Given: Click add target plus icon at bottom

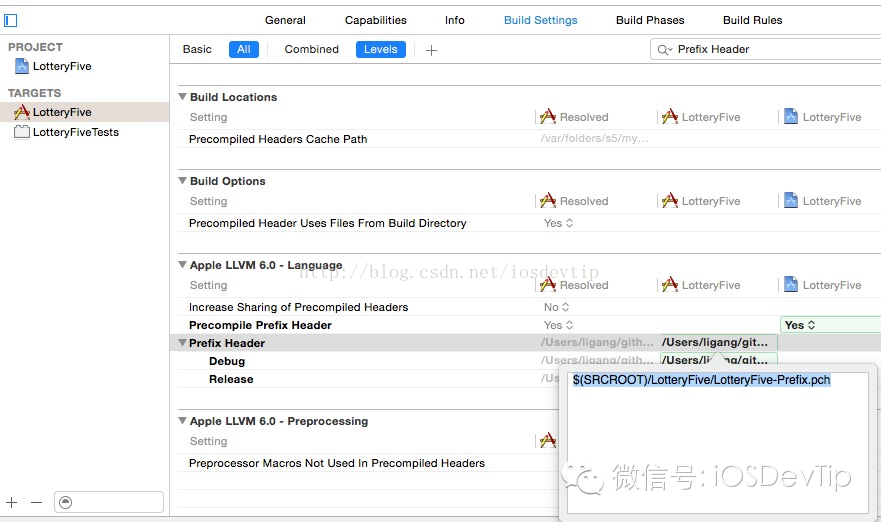Looking at the screenshot, I should pos(12,502).
